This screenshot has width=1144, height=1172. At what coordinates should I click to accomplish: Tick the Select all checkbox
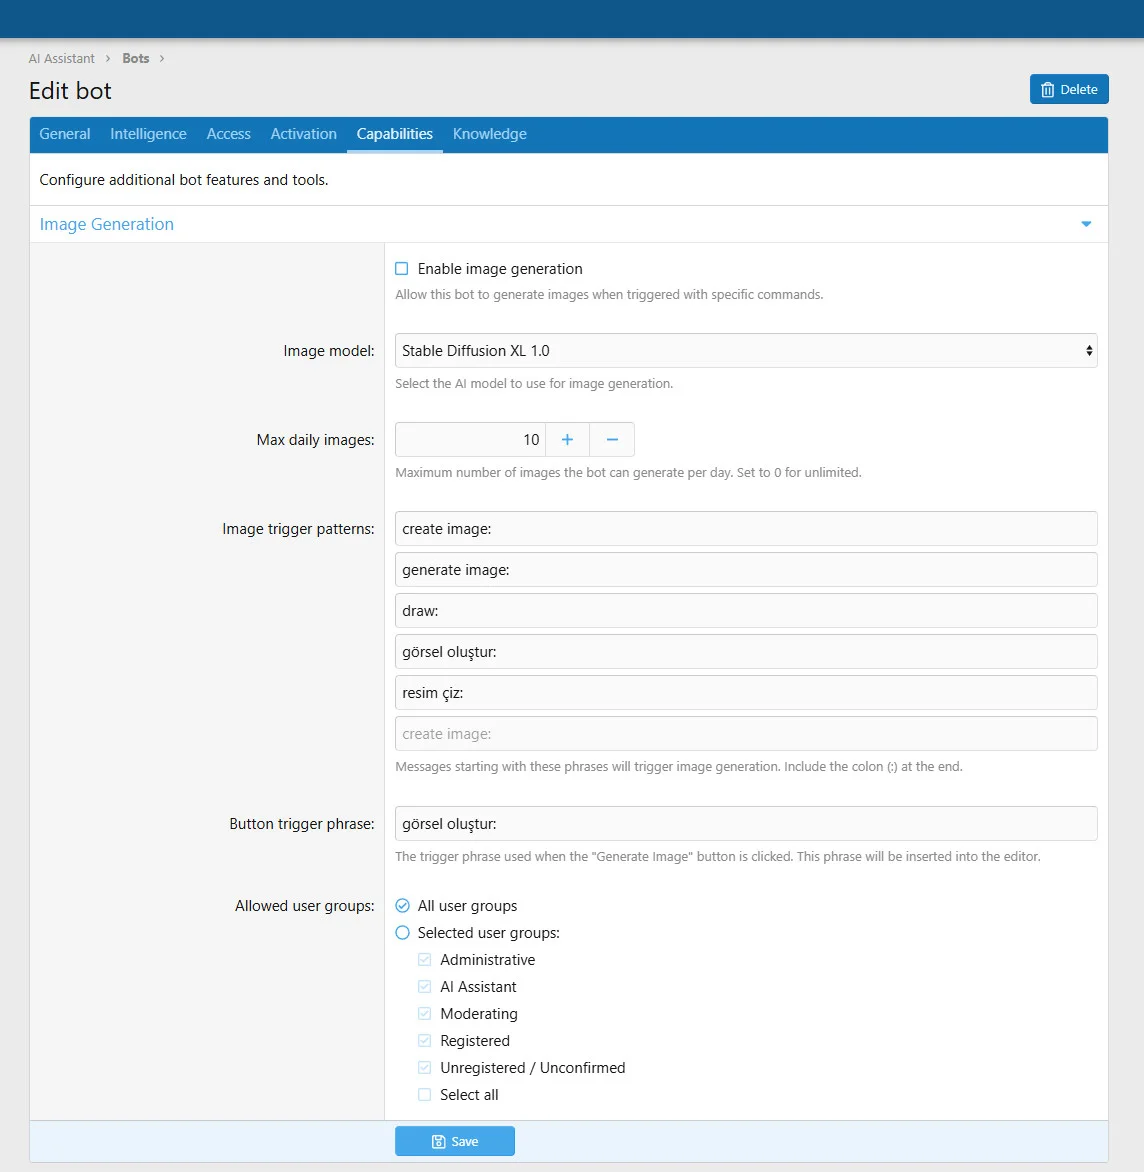click(x=425, y=1095)
